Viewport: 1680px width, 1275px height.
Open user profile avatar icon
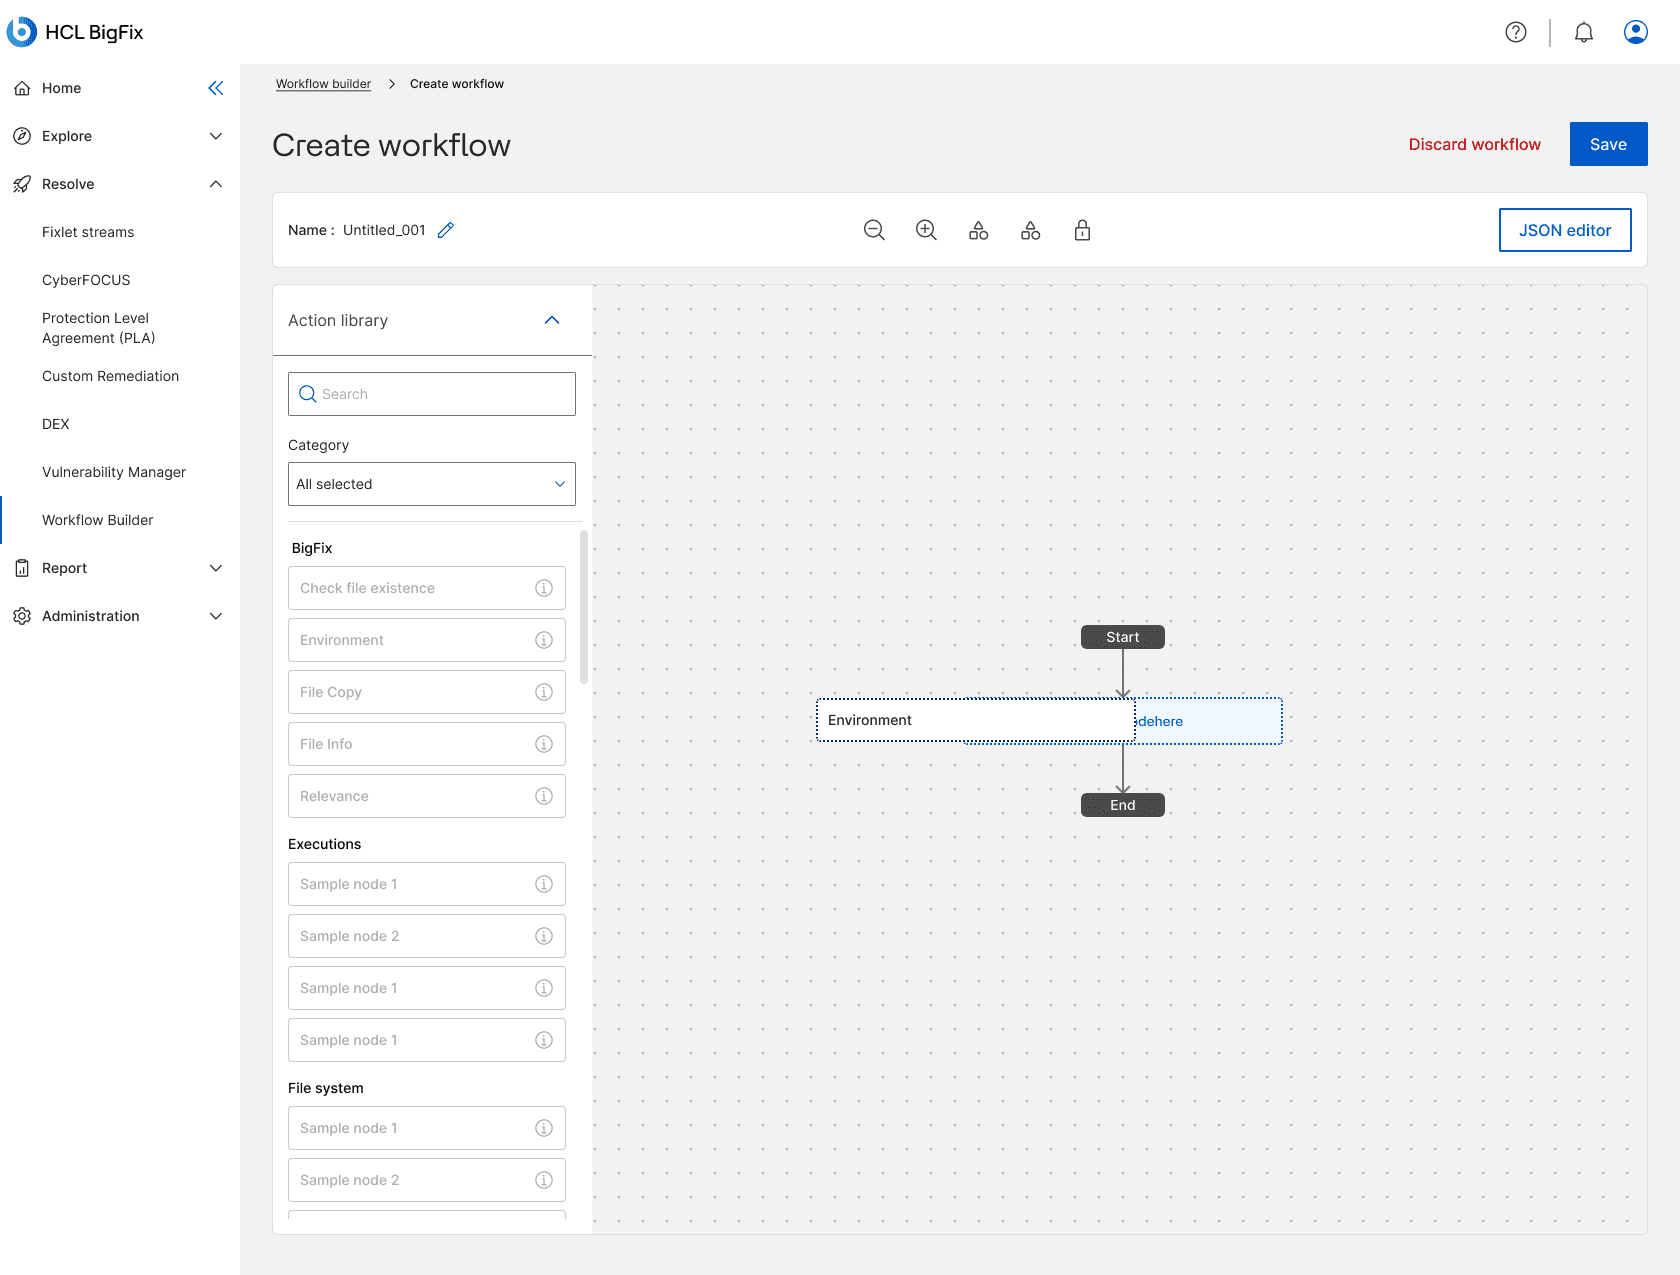1636,32
